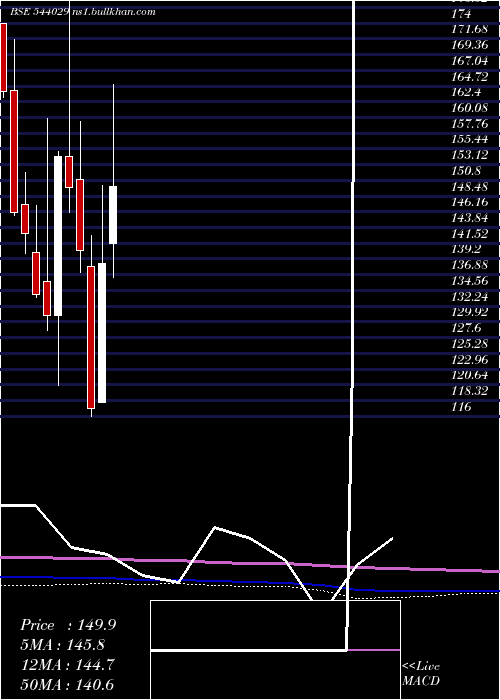This screenshot has height=700, width=500.
Task: Click the 116 price axis label
Action: tap(461, 407)
